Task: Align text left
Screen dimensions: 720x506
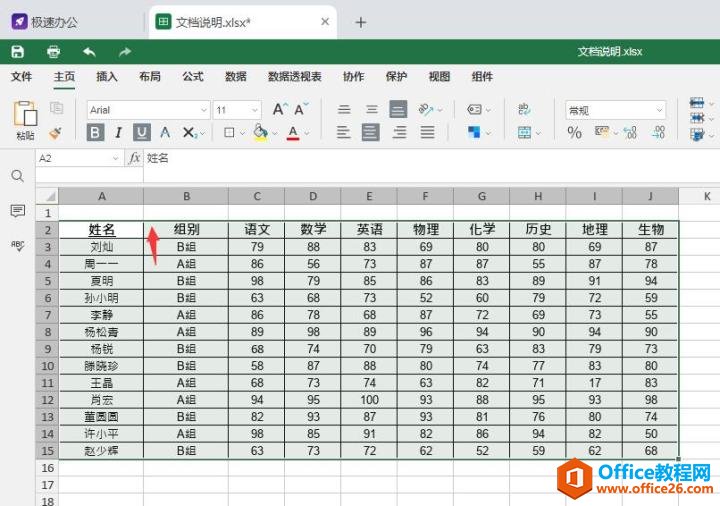Action: (343, 132)
